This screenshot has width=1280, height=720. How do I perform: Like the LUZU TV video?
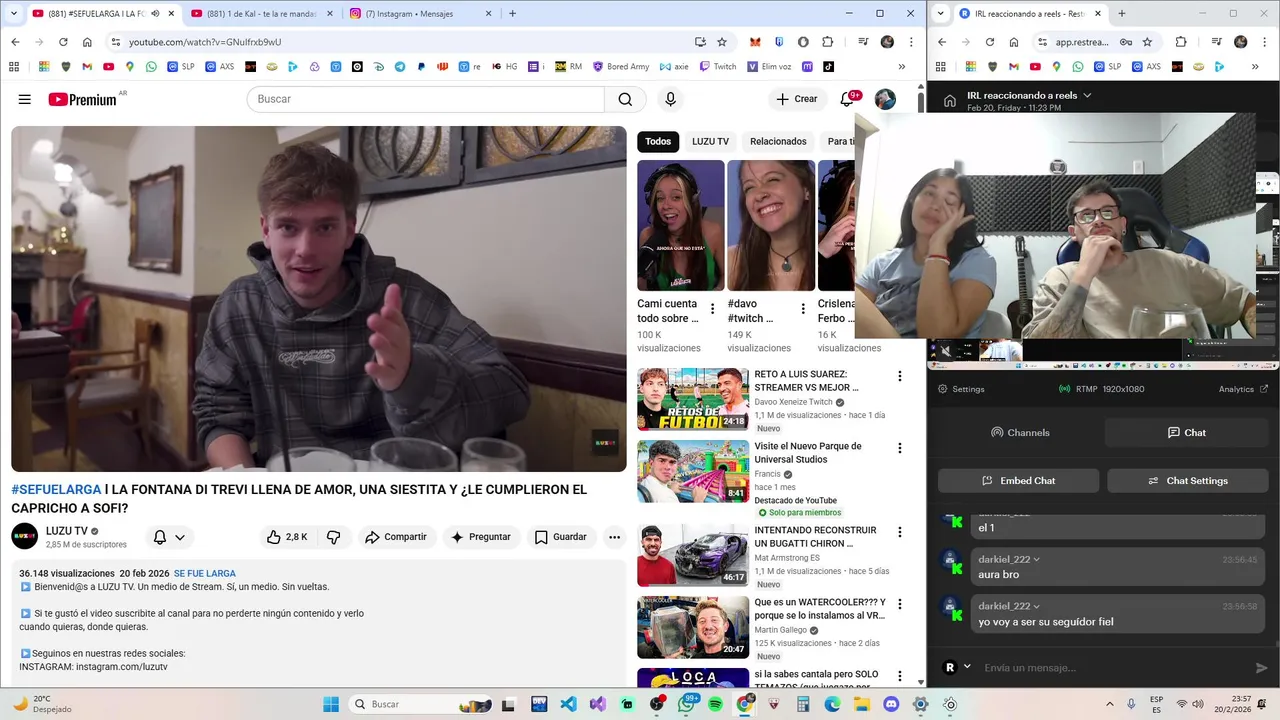(287, 537)
